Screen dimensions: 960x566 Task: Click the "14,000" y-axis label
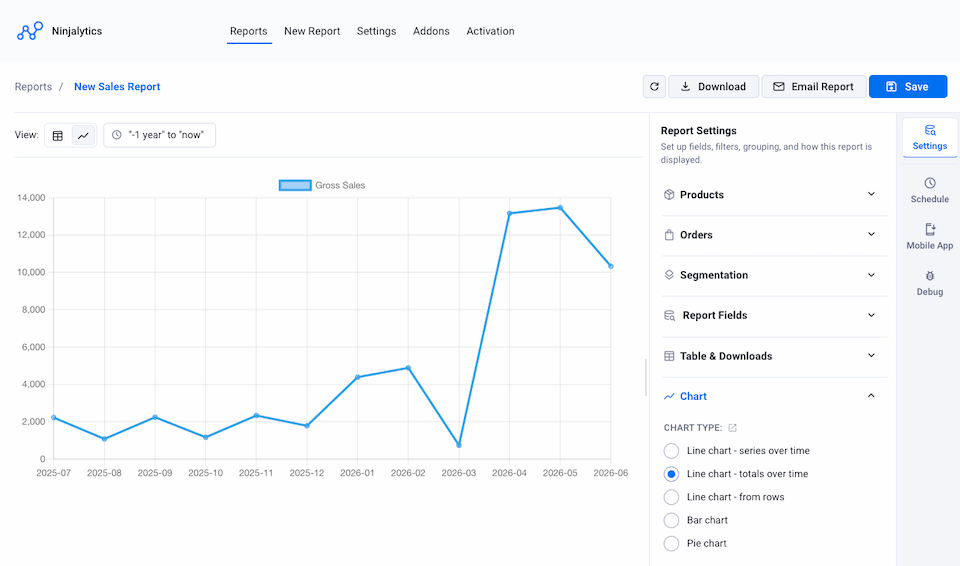coord(31,198)
